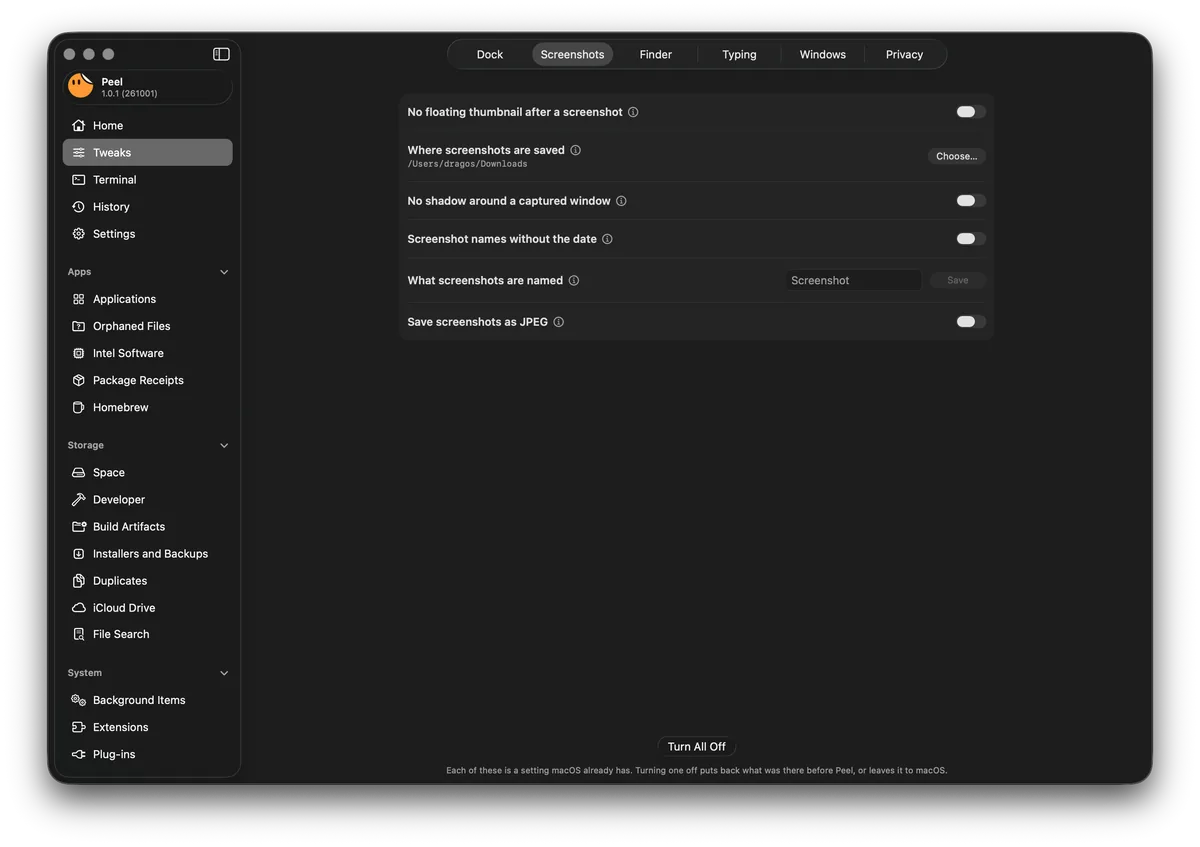The height and width of the screenshot is (847, 1200).
Task: Click the Developer hammer icon
Action: point(79,499)
